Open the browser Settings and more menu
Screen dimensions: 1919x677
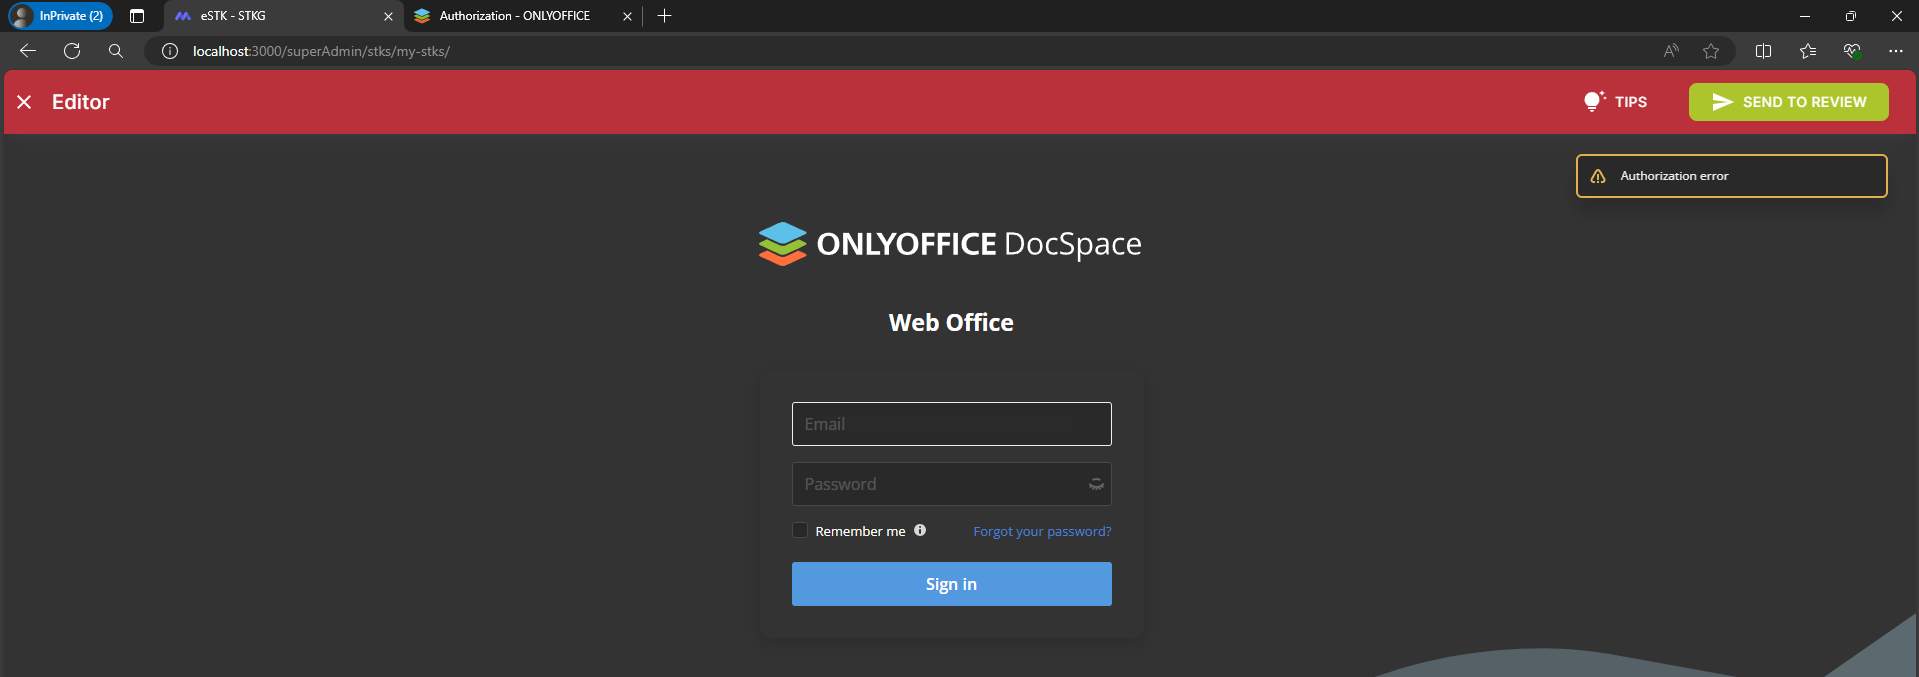point(1896,51)
